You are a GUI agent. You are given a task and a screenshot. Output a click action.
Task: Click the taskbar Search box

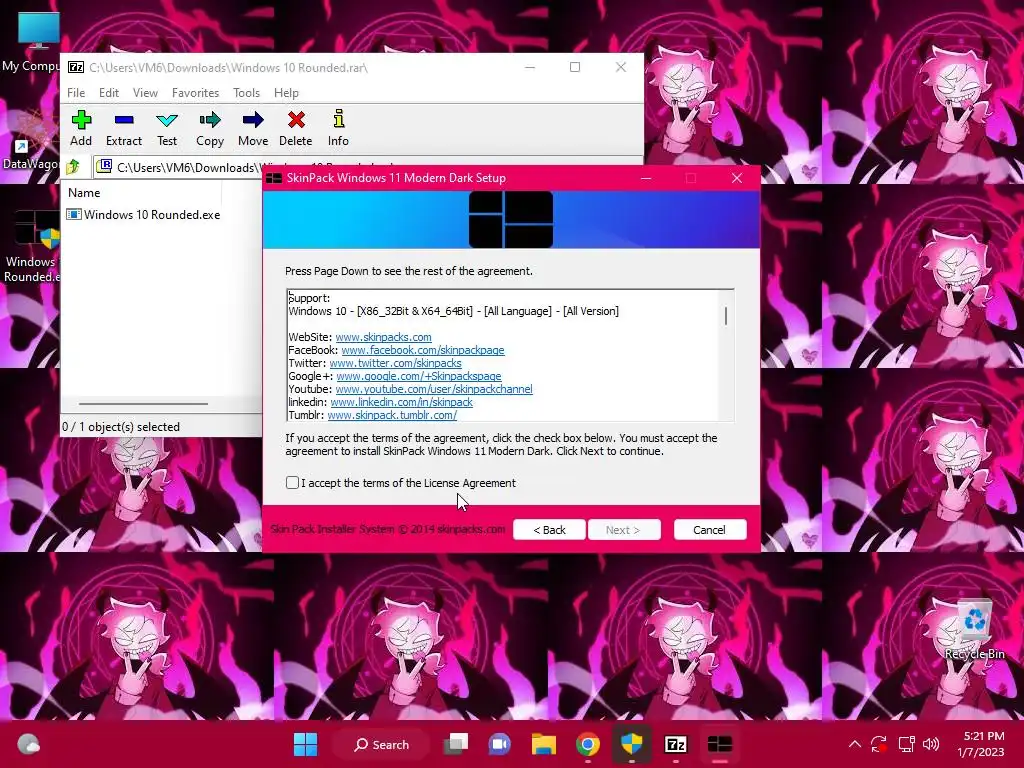click(381, 744)
